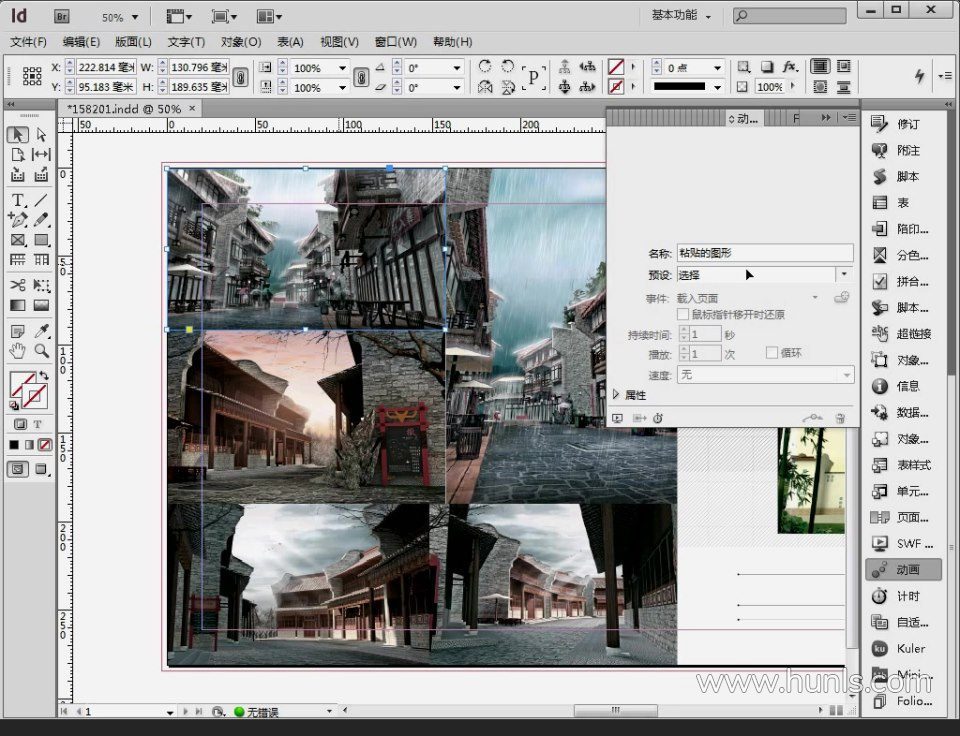Click the Direct Selection white arrow tool
The width and height of the screenshot is (960, 736).
tap(42, 135)
